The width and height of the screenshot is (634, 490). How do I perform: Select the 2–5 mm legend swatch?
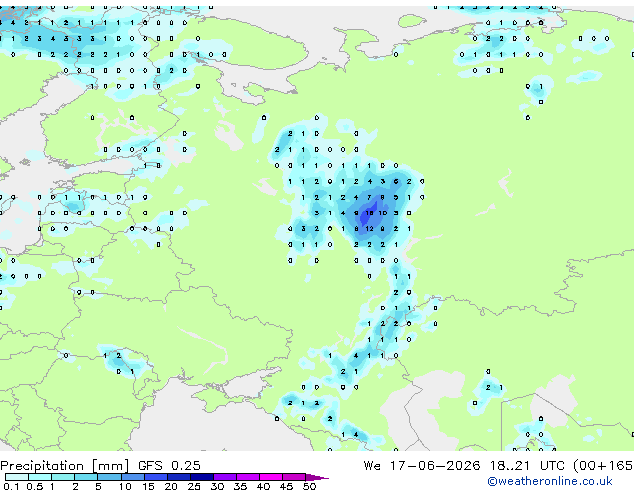[x=86, y=477]
